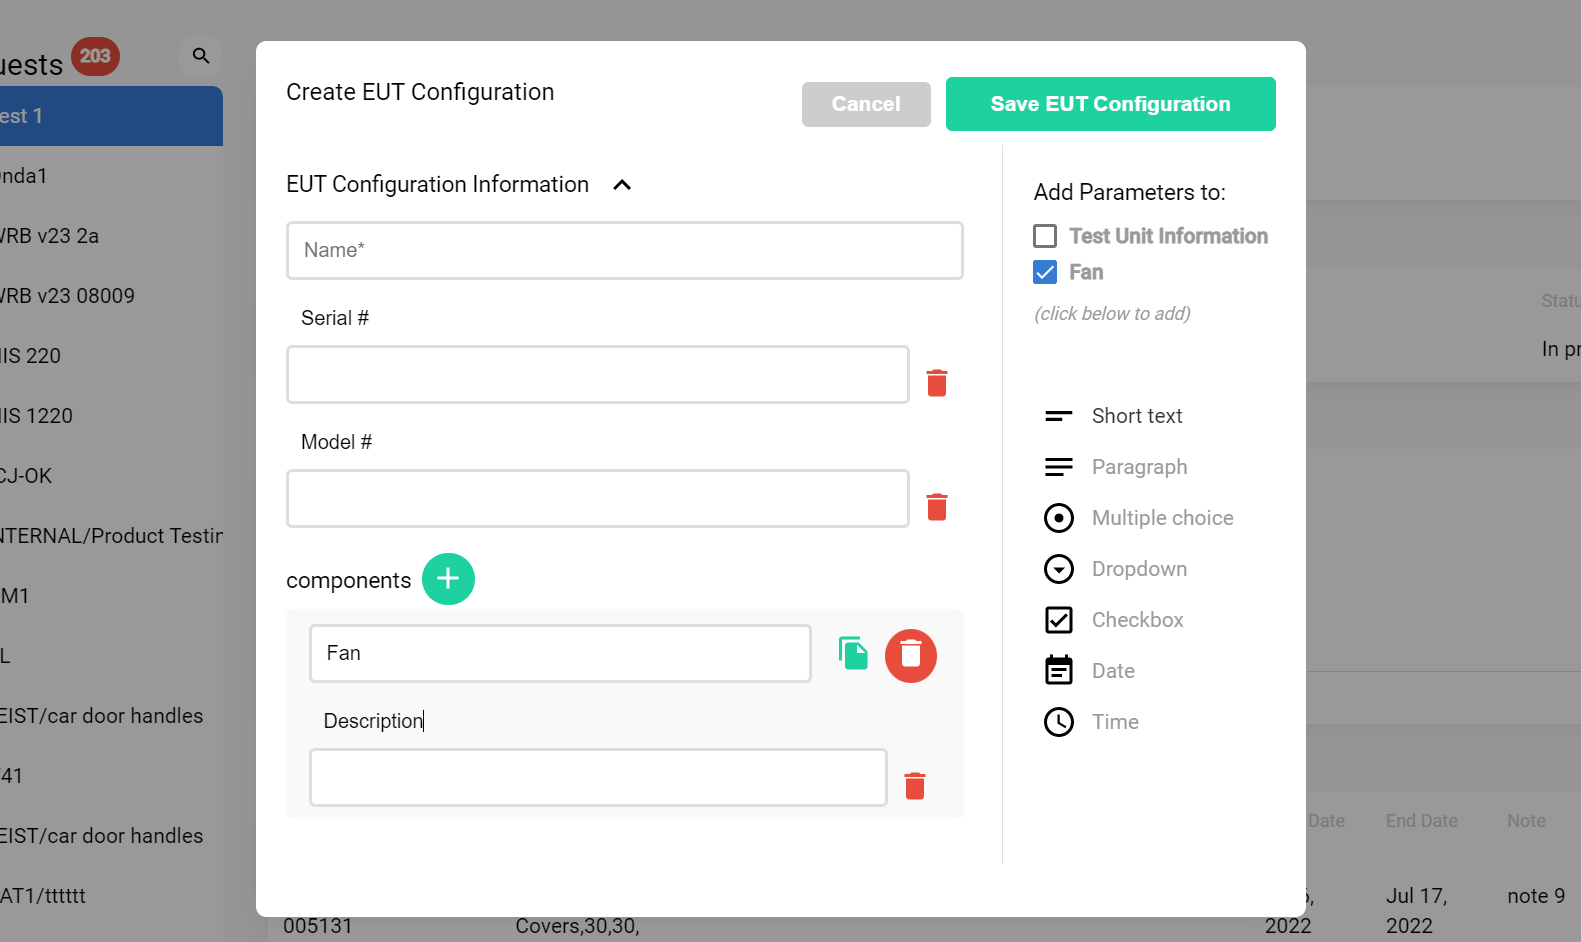Select the IS 220 item in sidebar
This screenshot has height=942, width=1581.
point(32,356)
